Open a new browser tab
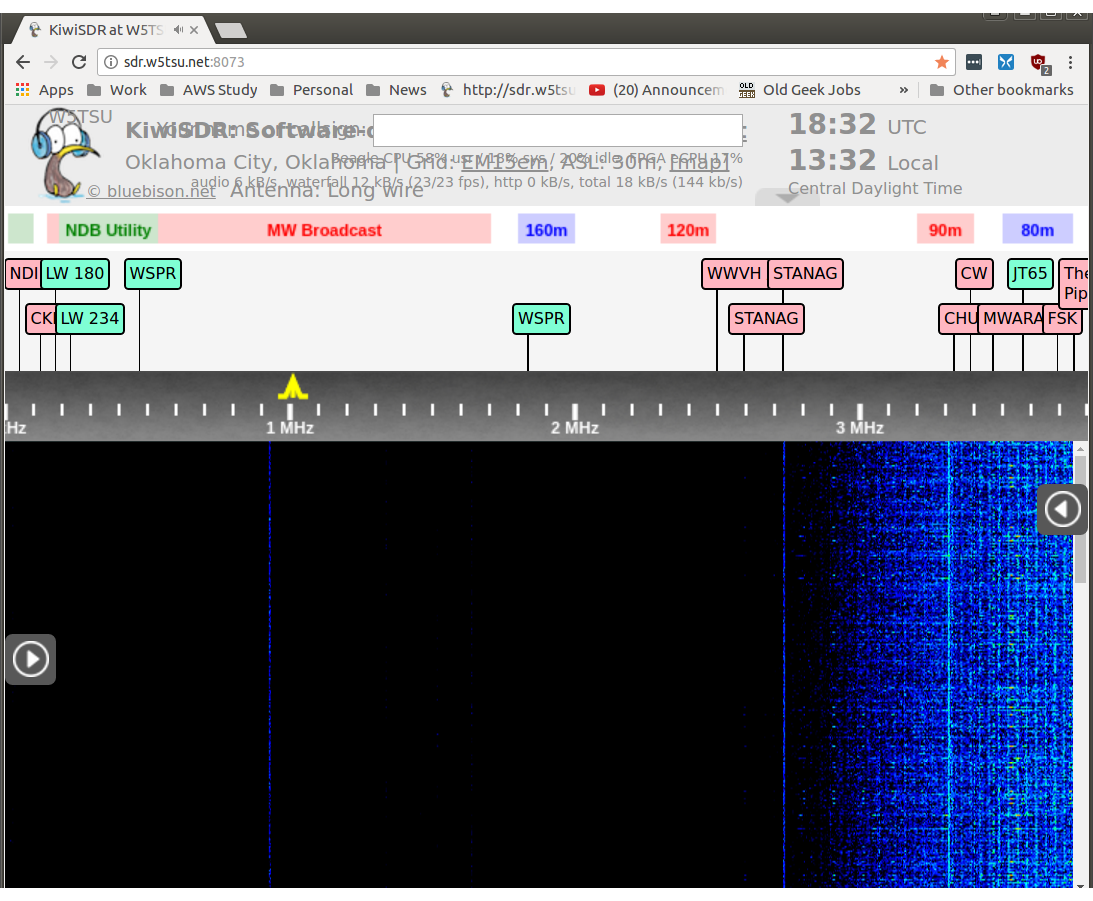This screenshot has width=1093, height=901. click(x=231, y=30)
